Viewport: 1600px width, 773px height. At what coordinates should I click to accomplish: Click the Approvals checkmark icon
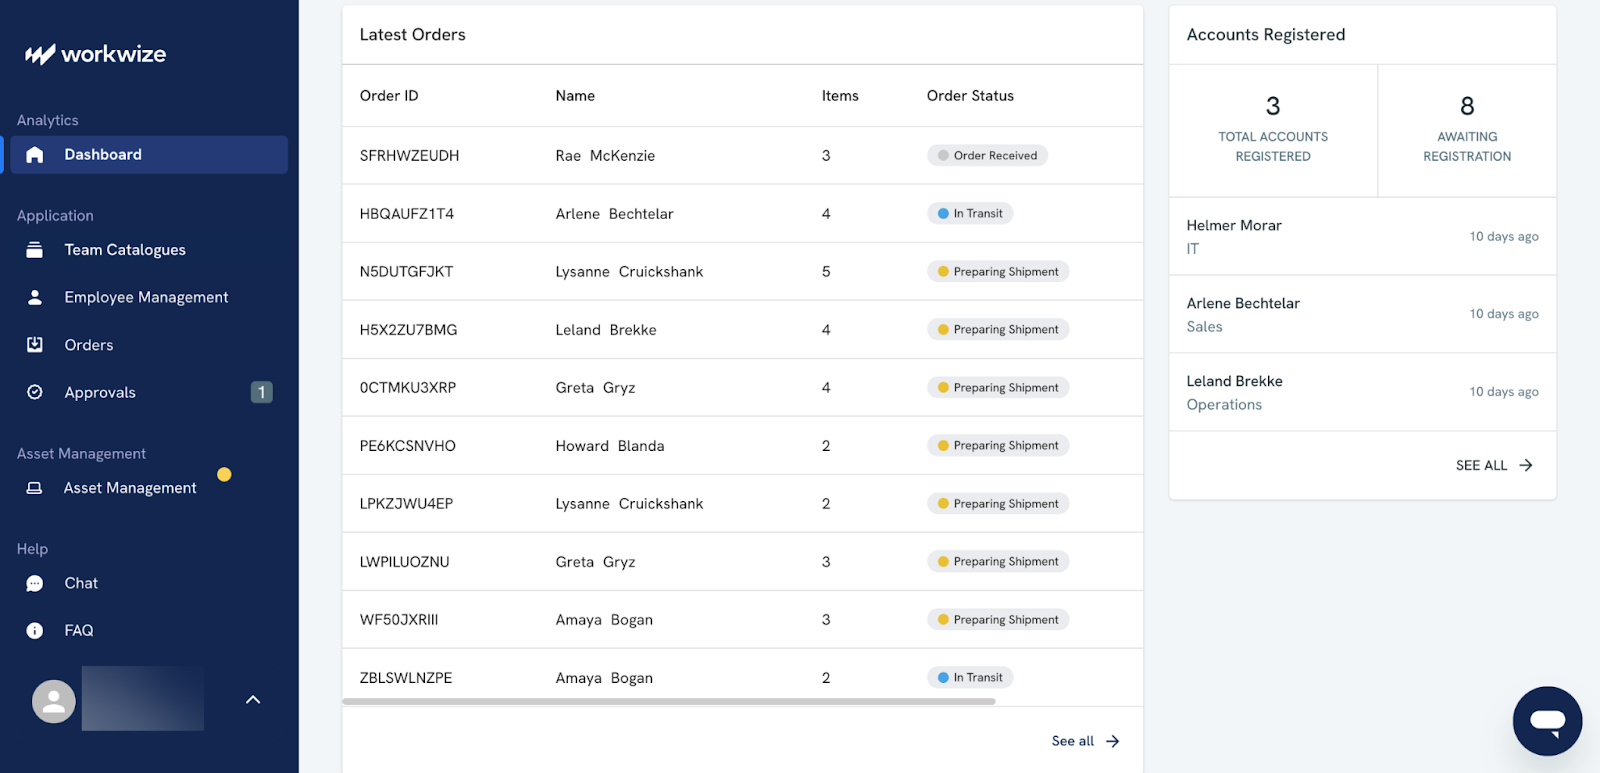click(x=35, y=392)
